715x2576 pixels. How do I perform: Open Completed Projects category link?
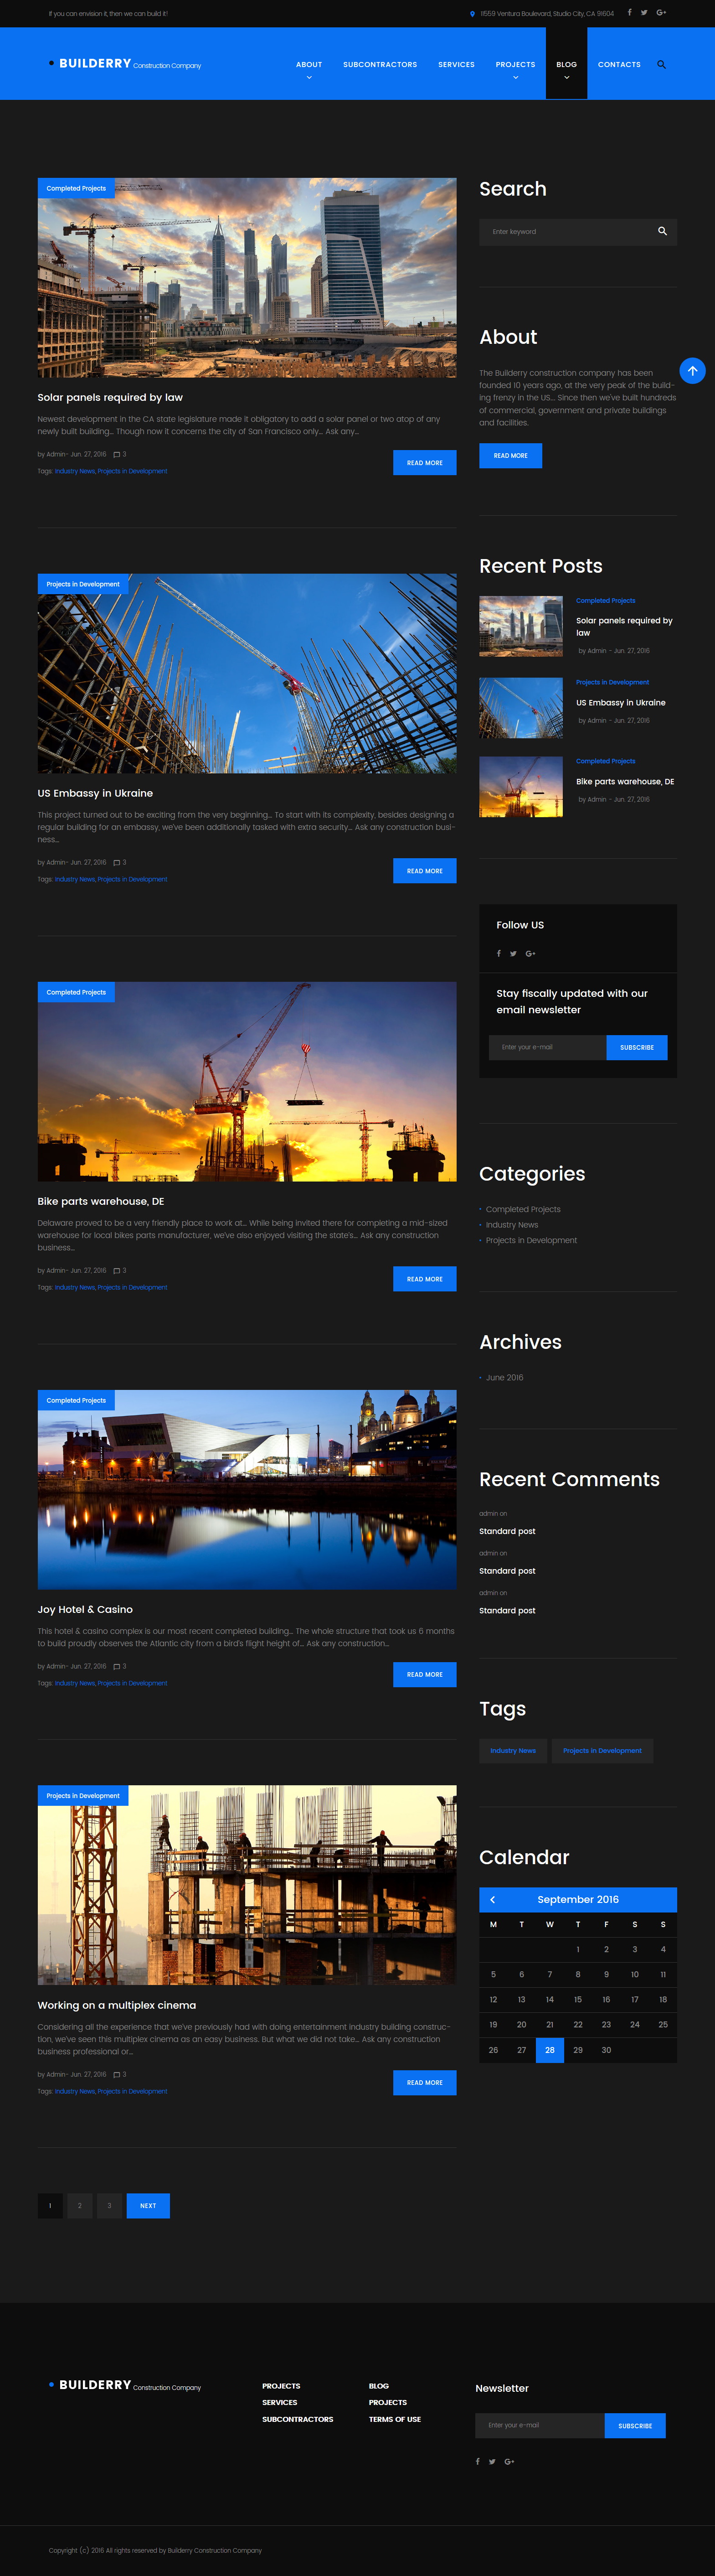click(x=523, y=1209)
